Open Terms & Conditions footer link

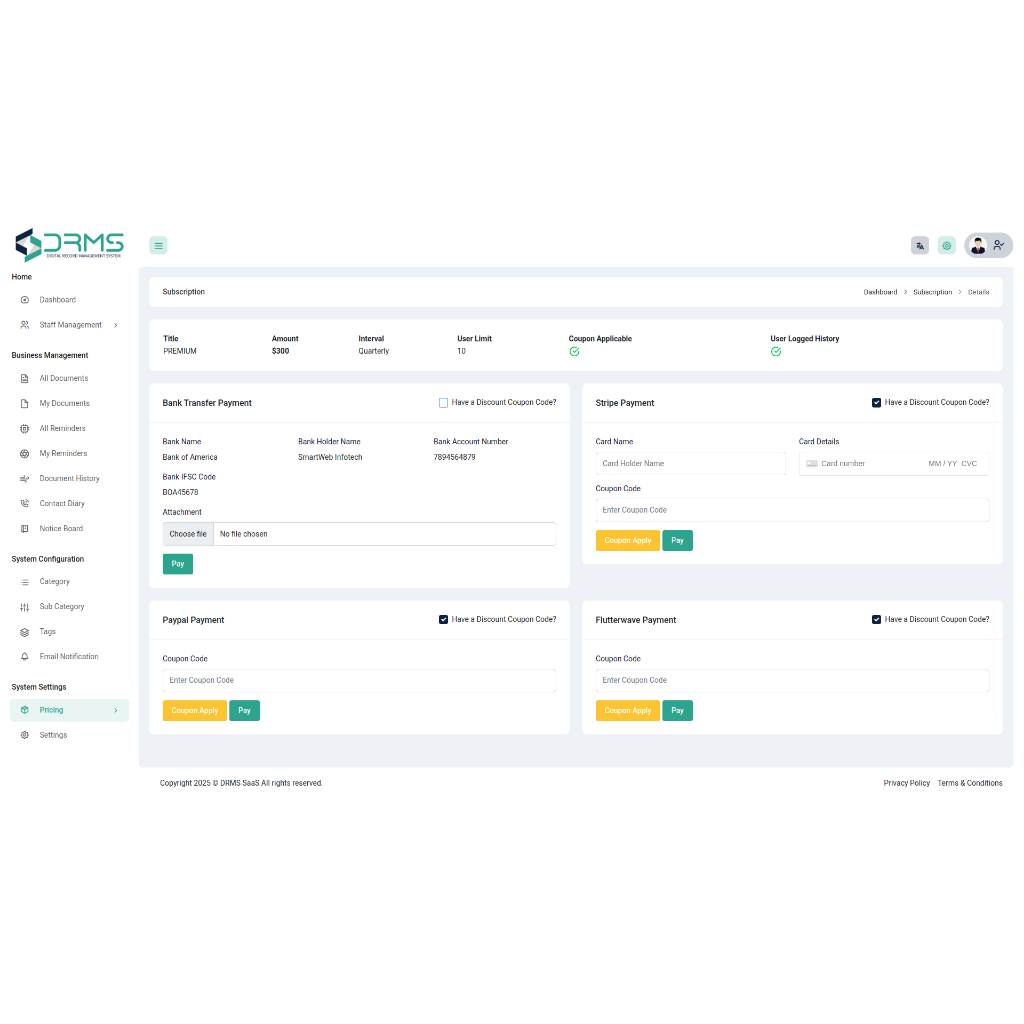(x=970, y=783)
